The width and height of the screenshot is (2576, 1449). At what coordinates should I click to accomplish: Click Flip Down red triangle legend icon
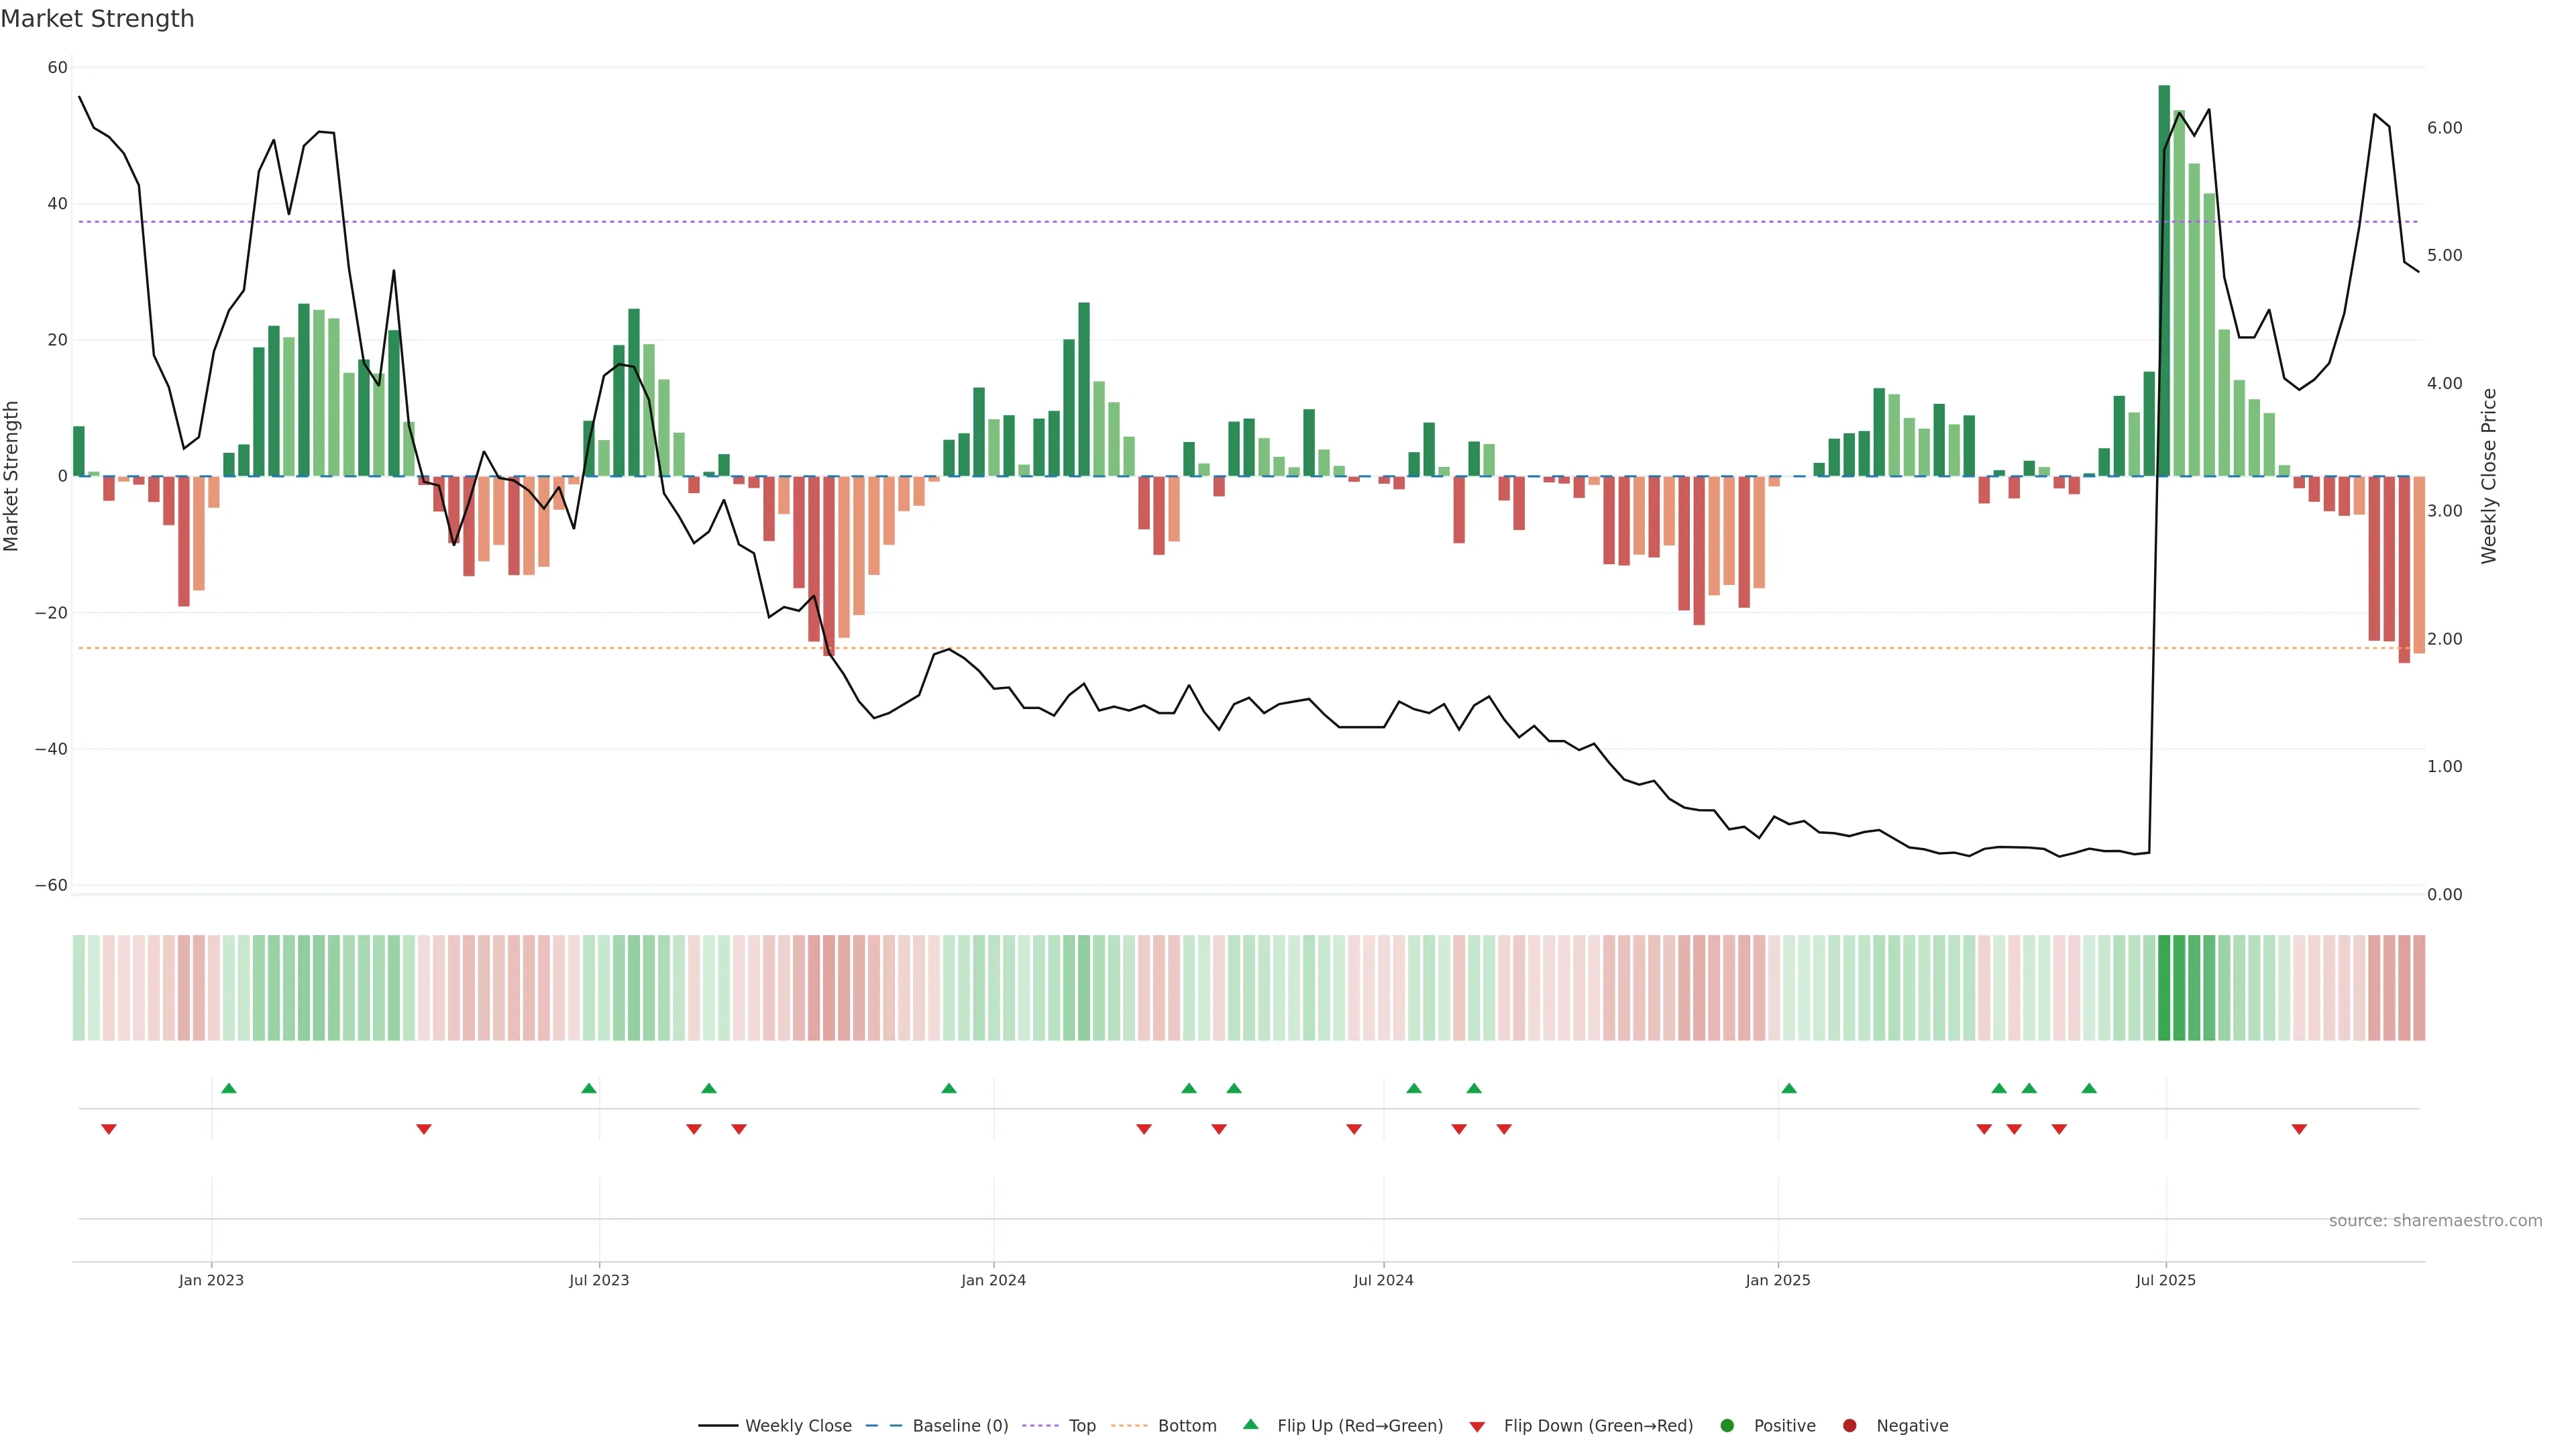pyautogui.click(x=1477, y=1427)
